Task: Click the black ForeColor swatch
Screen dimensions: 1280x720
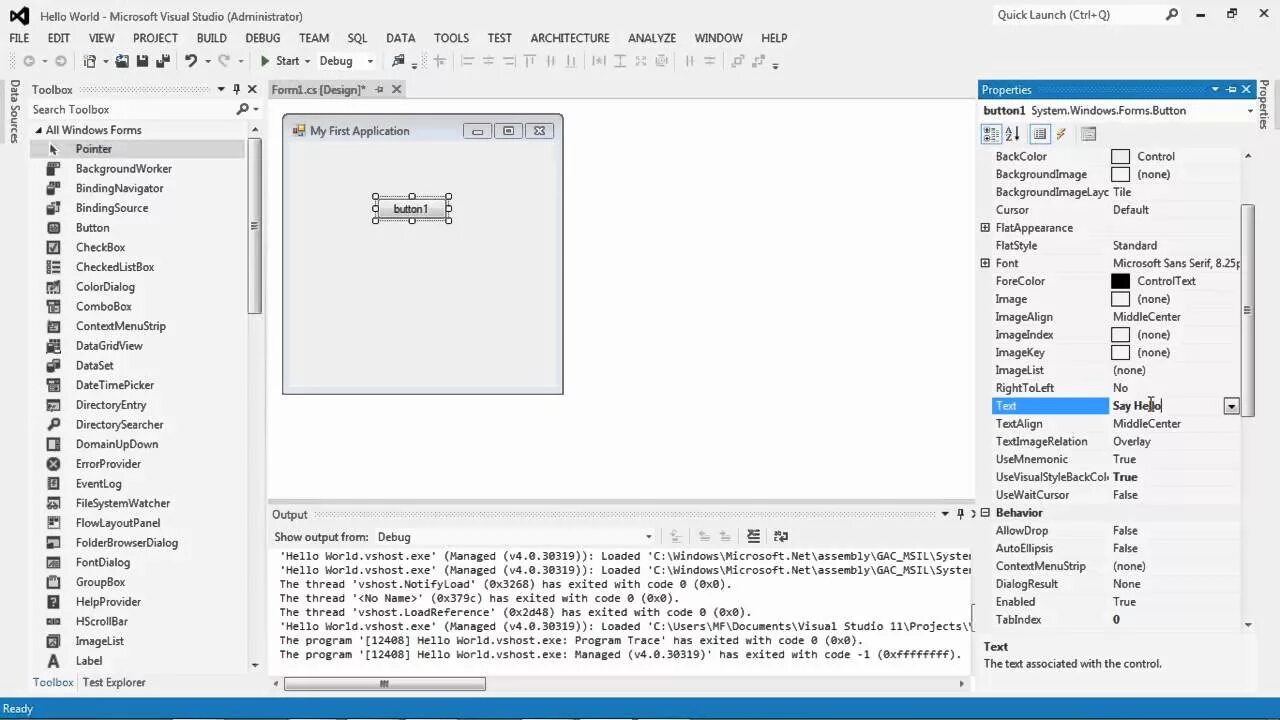Action: [1120, 282]
